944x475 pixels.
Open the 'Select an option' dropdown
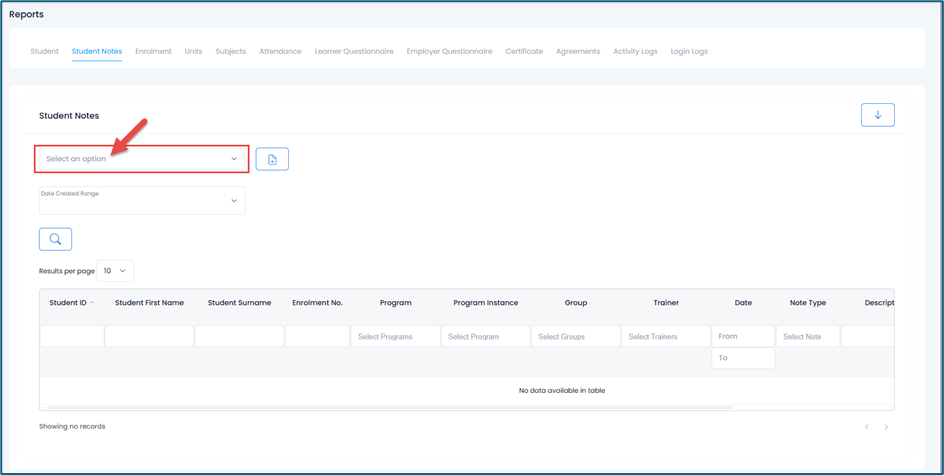tap(141, 159)
